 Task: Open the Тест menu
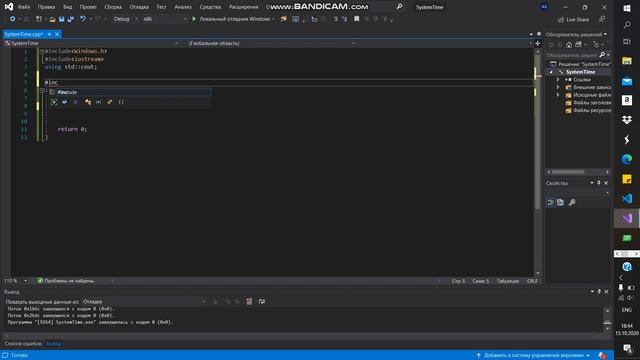161,7
